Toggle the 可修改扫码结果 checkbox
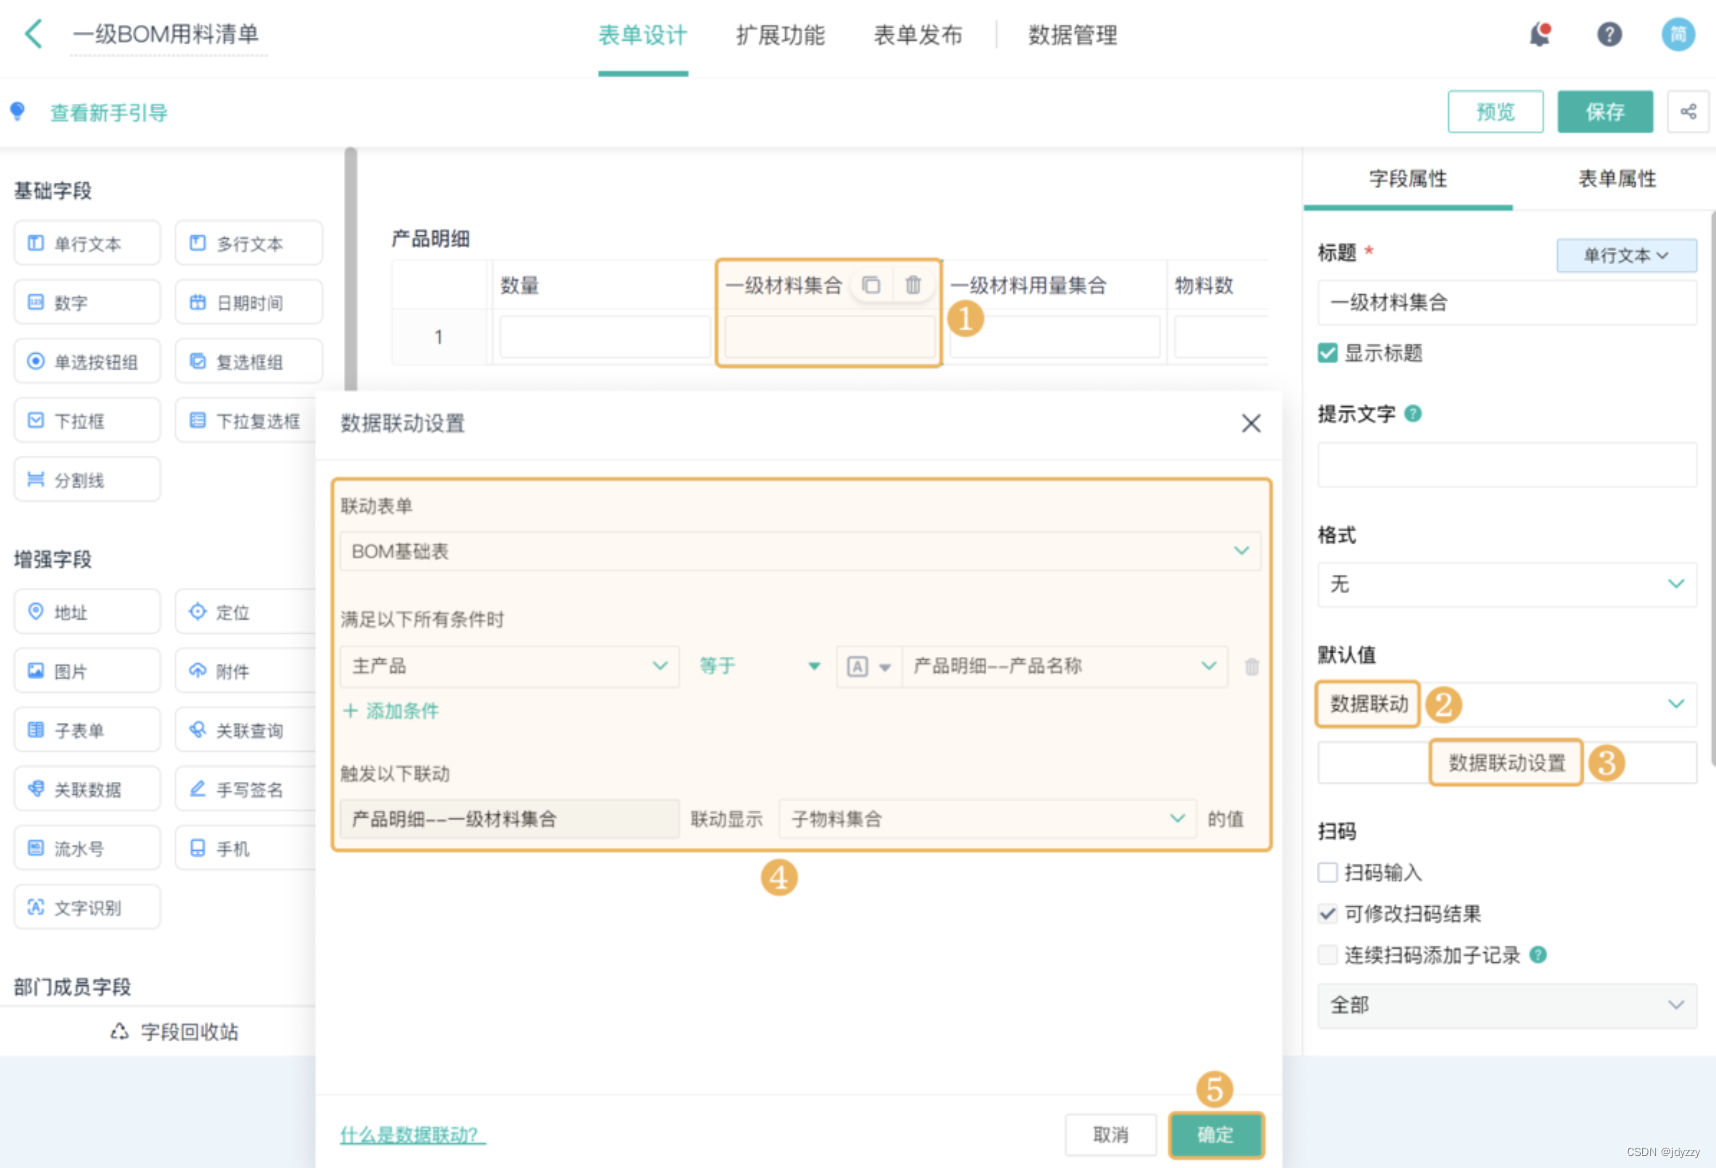 (1328, 913)
